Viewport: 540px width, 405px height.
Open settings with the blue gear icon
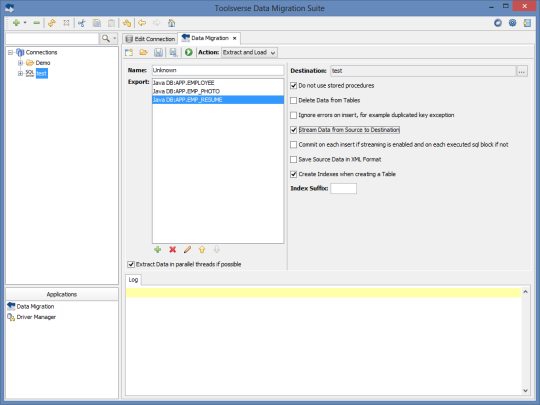[512, 23]
